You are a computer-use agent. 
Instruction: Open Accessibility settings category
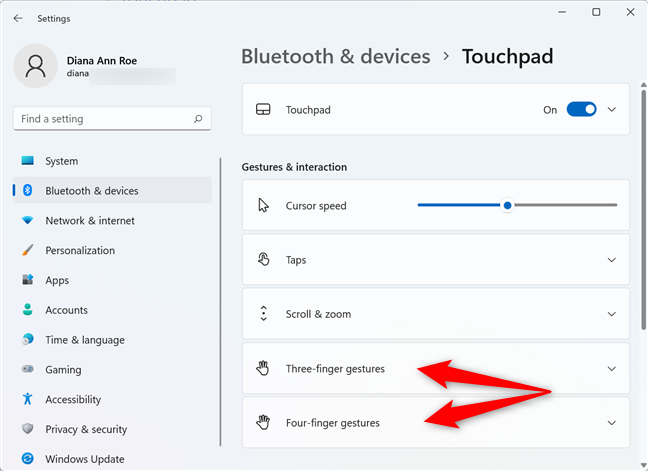pyautogui.click(x=112, y=399)
